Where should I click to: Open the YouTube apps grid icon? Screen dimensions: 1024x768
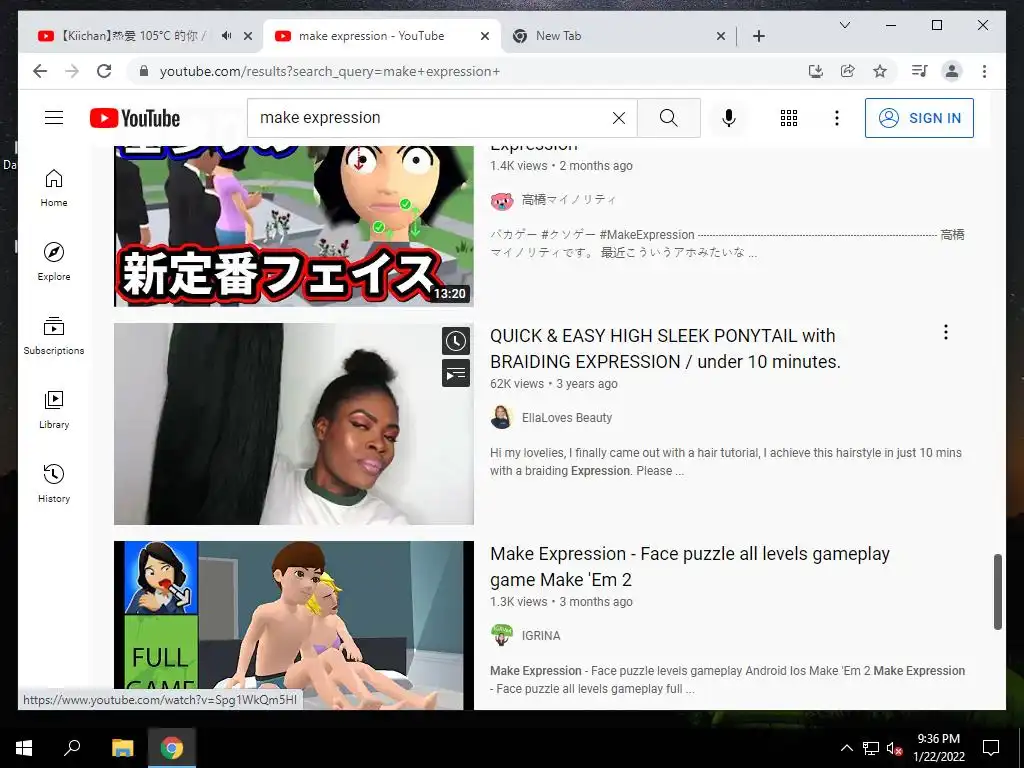pyautogui.click(x=789, y=118)
